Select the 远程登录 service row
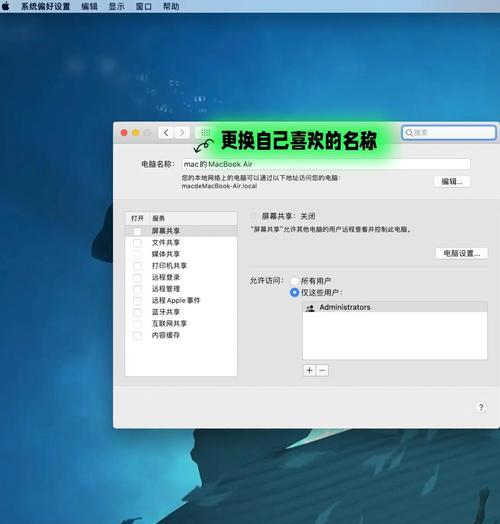Viewport: 500px width, 524px height. click(181, 277)
